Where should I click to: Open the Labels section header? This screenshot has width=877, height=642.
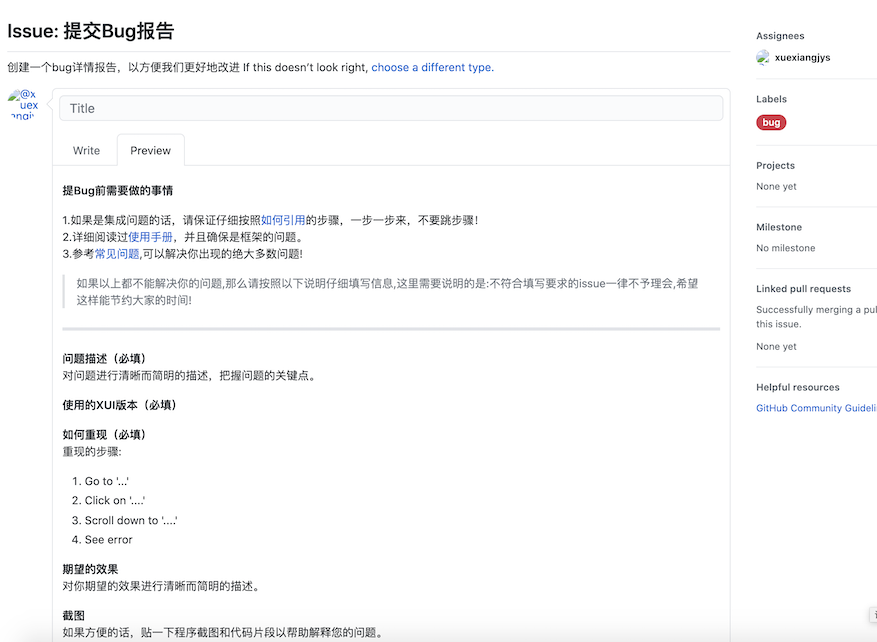771,99
